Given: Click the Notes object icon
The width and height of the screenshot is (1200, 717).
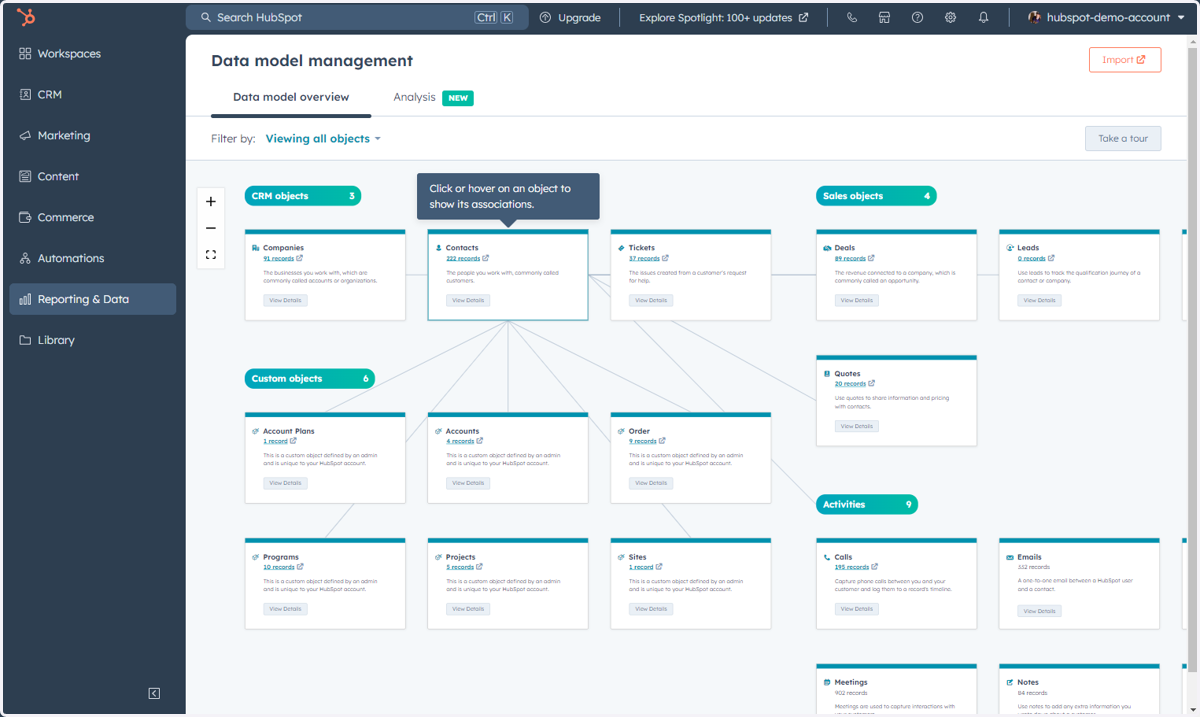Looking at the screenshot, I should [1010, 683].
